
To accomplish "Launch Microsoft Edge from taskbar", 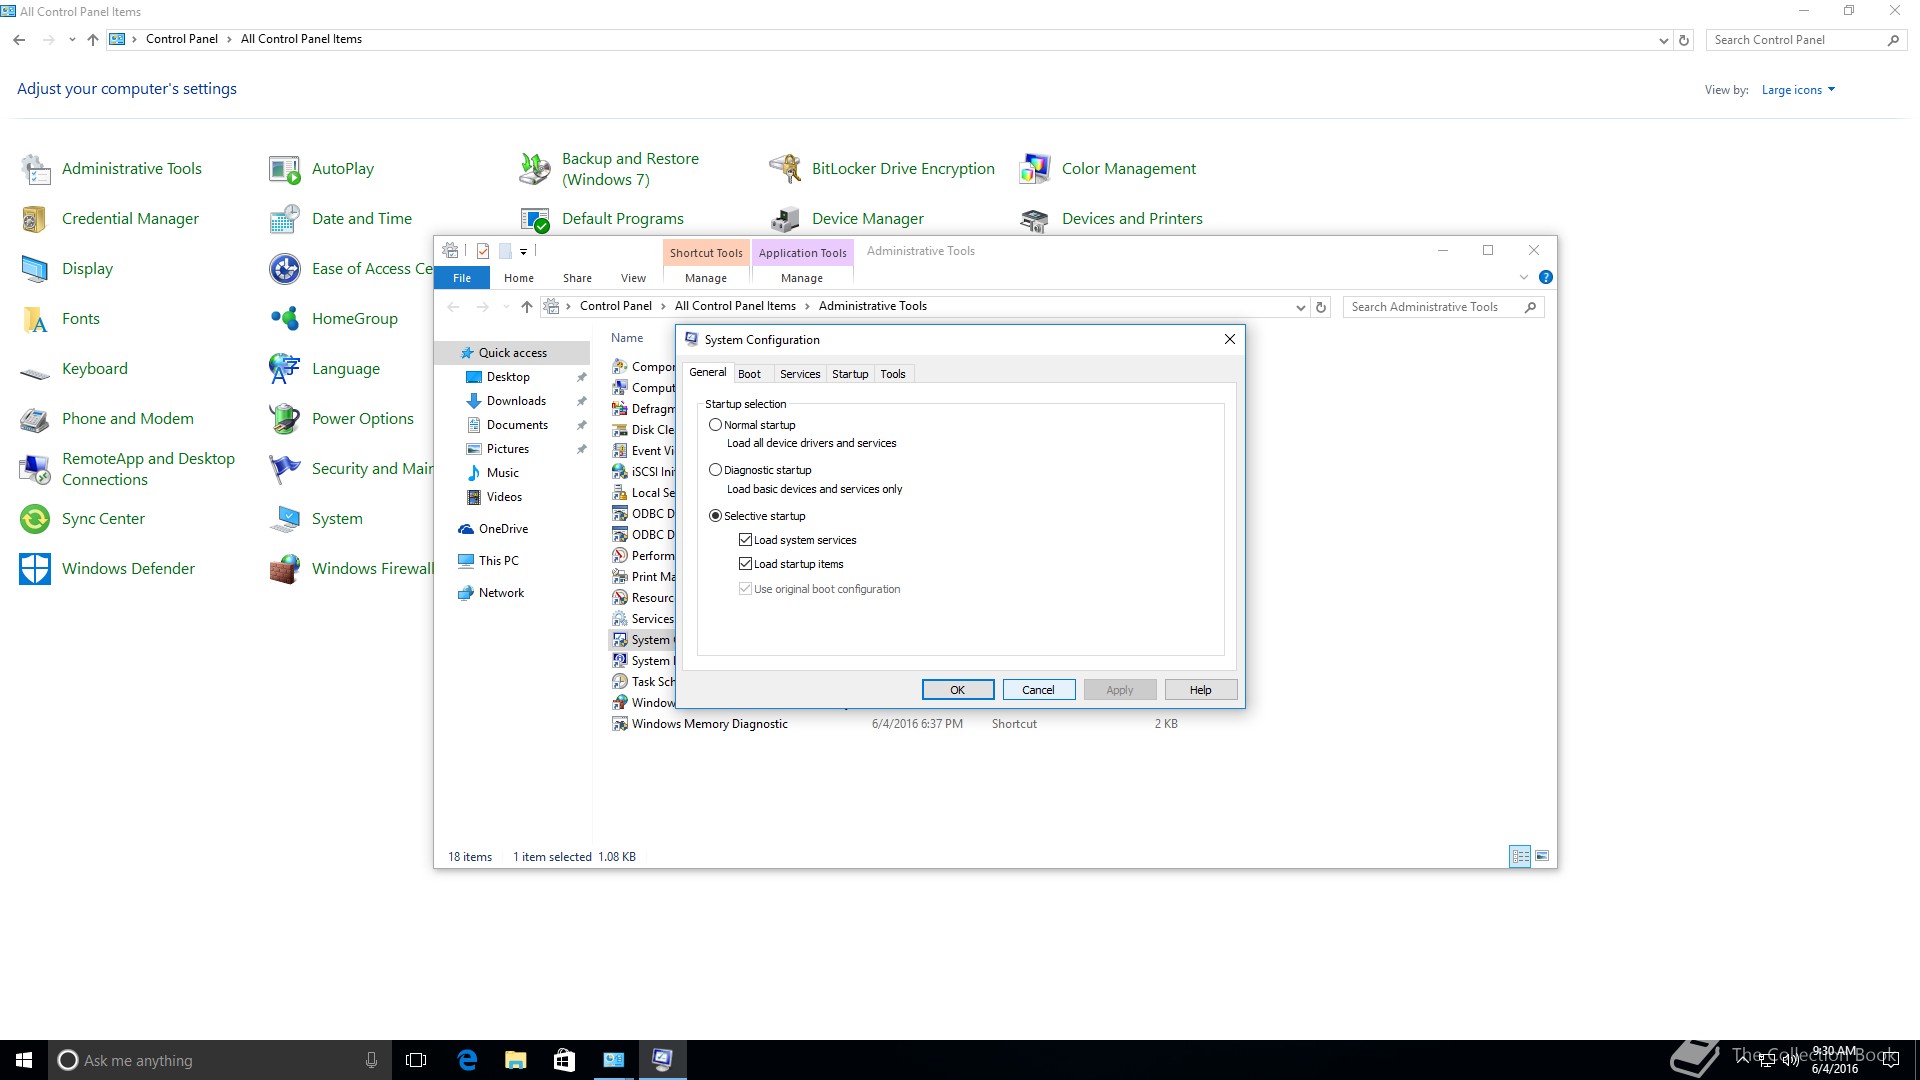I will pos(467,1060).
